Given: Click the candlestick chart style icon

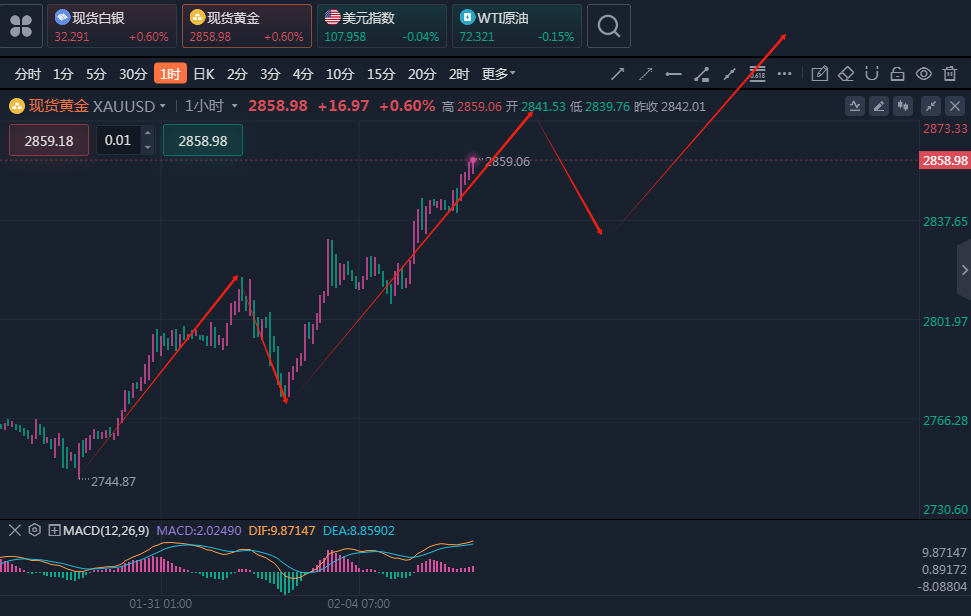Looking at the screenshot, I should click(904, 106).
